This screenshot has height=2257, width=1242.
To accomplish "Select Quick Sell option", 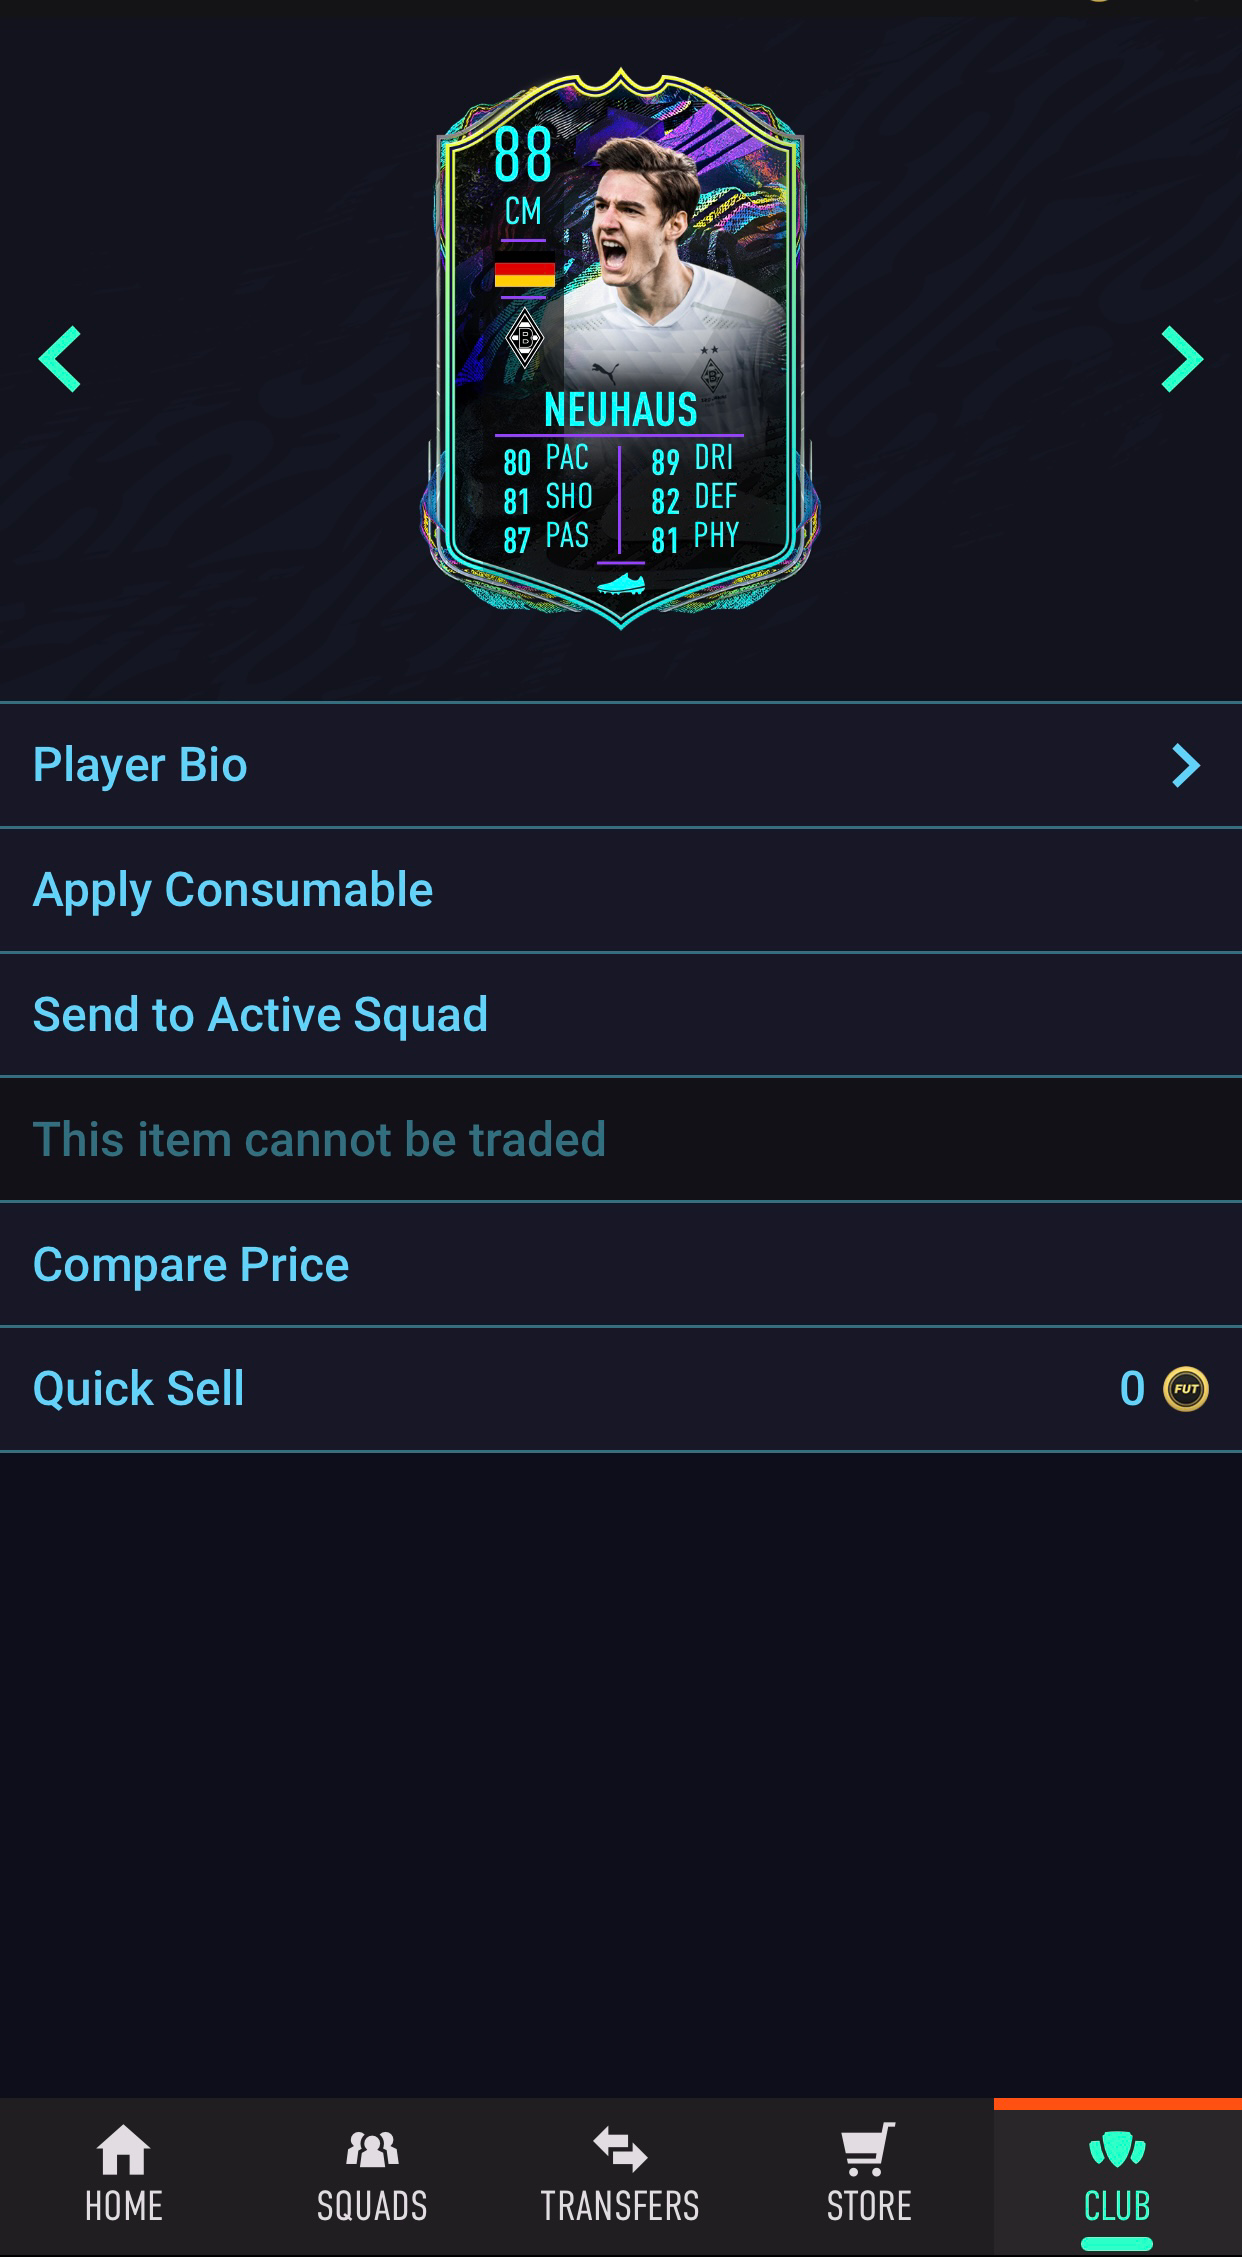I will tap(621, 1388).
